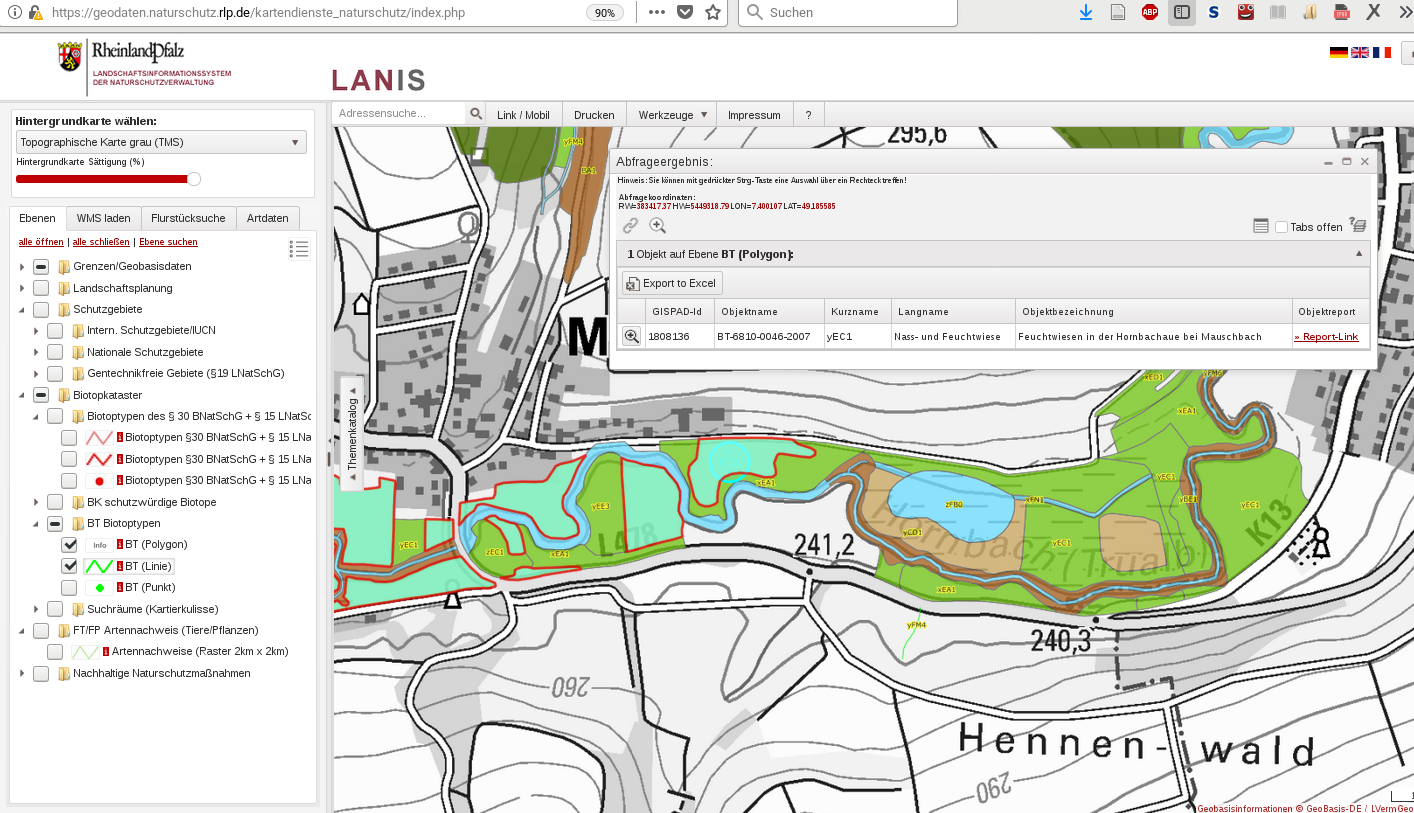Open the WMS laden tab

(103, 218)
